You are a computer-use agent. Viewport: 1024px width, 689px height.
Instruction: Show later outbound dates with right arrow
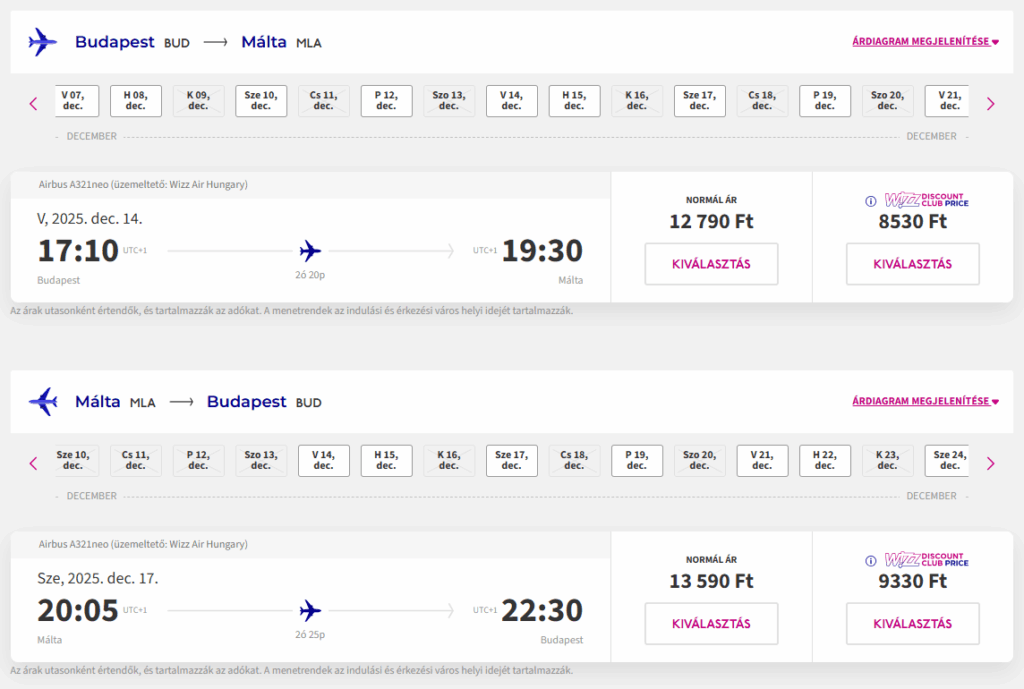point(991,104)
